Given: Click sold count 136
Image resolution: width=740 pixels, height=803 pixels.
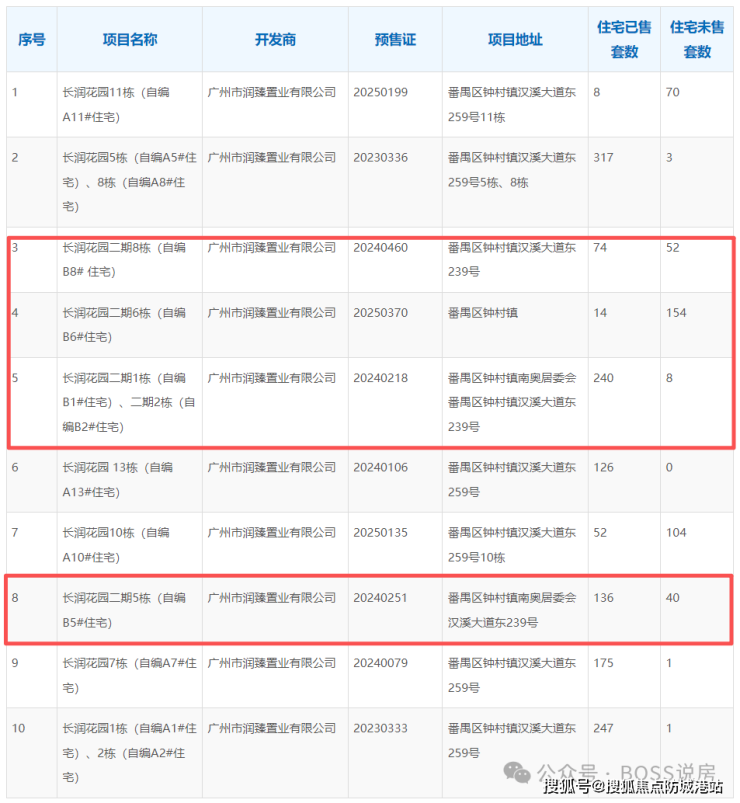Looking at the screenshot, I should [603, 598].
